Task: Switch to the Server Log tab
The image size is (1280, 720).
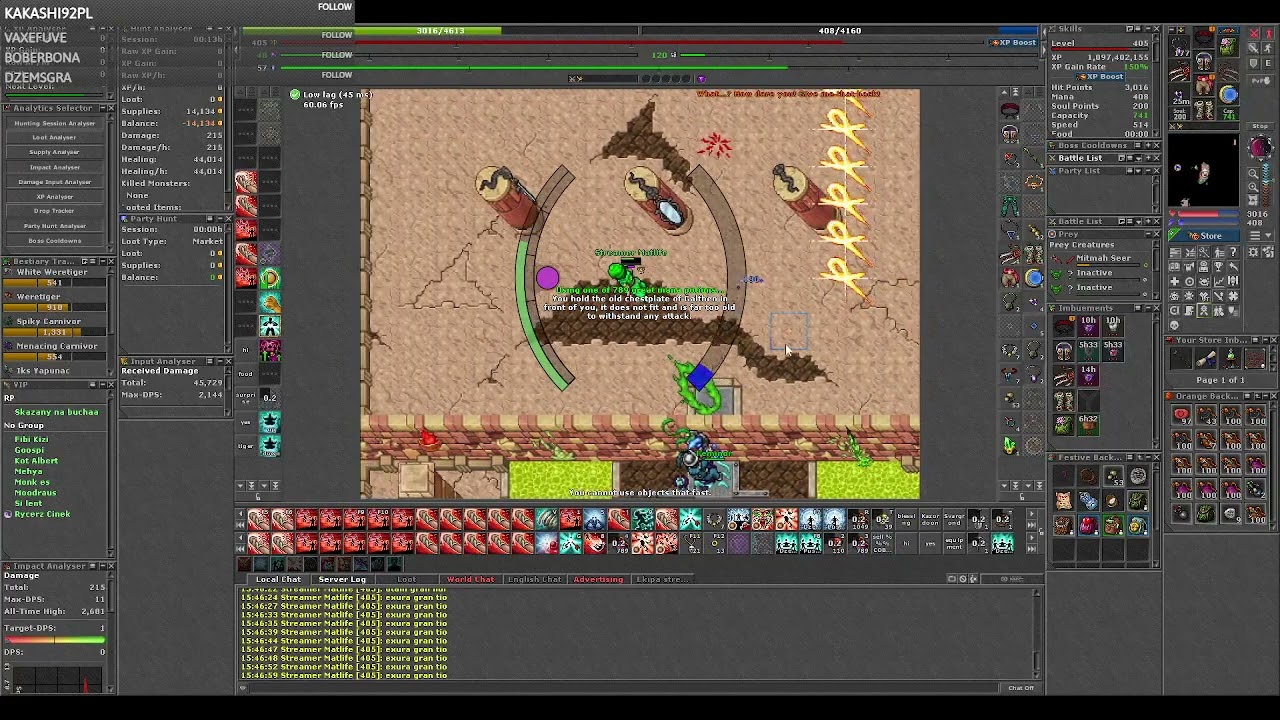Action: 342,579
